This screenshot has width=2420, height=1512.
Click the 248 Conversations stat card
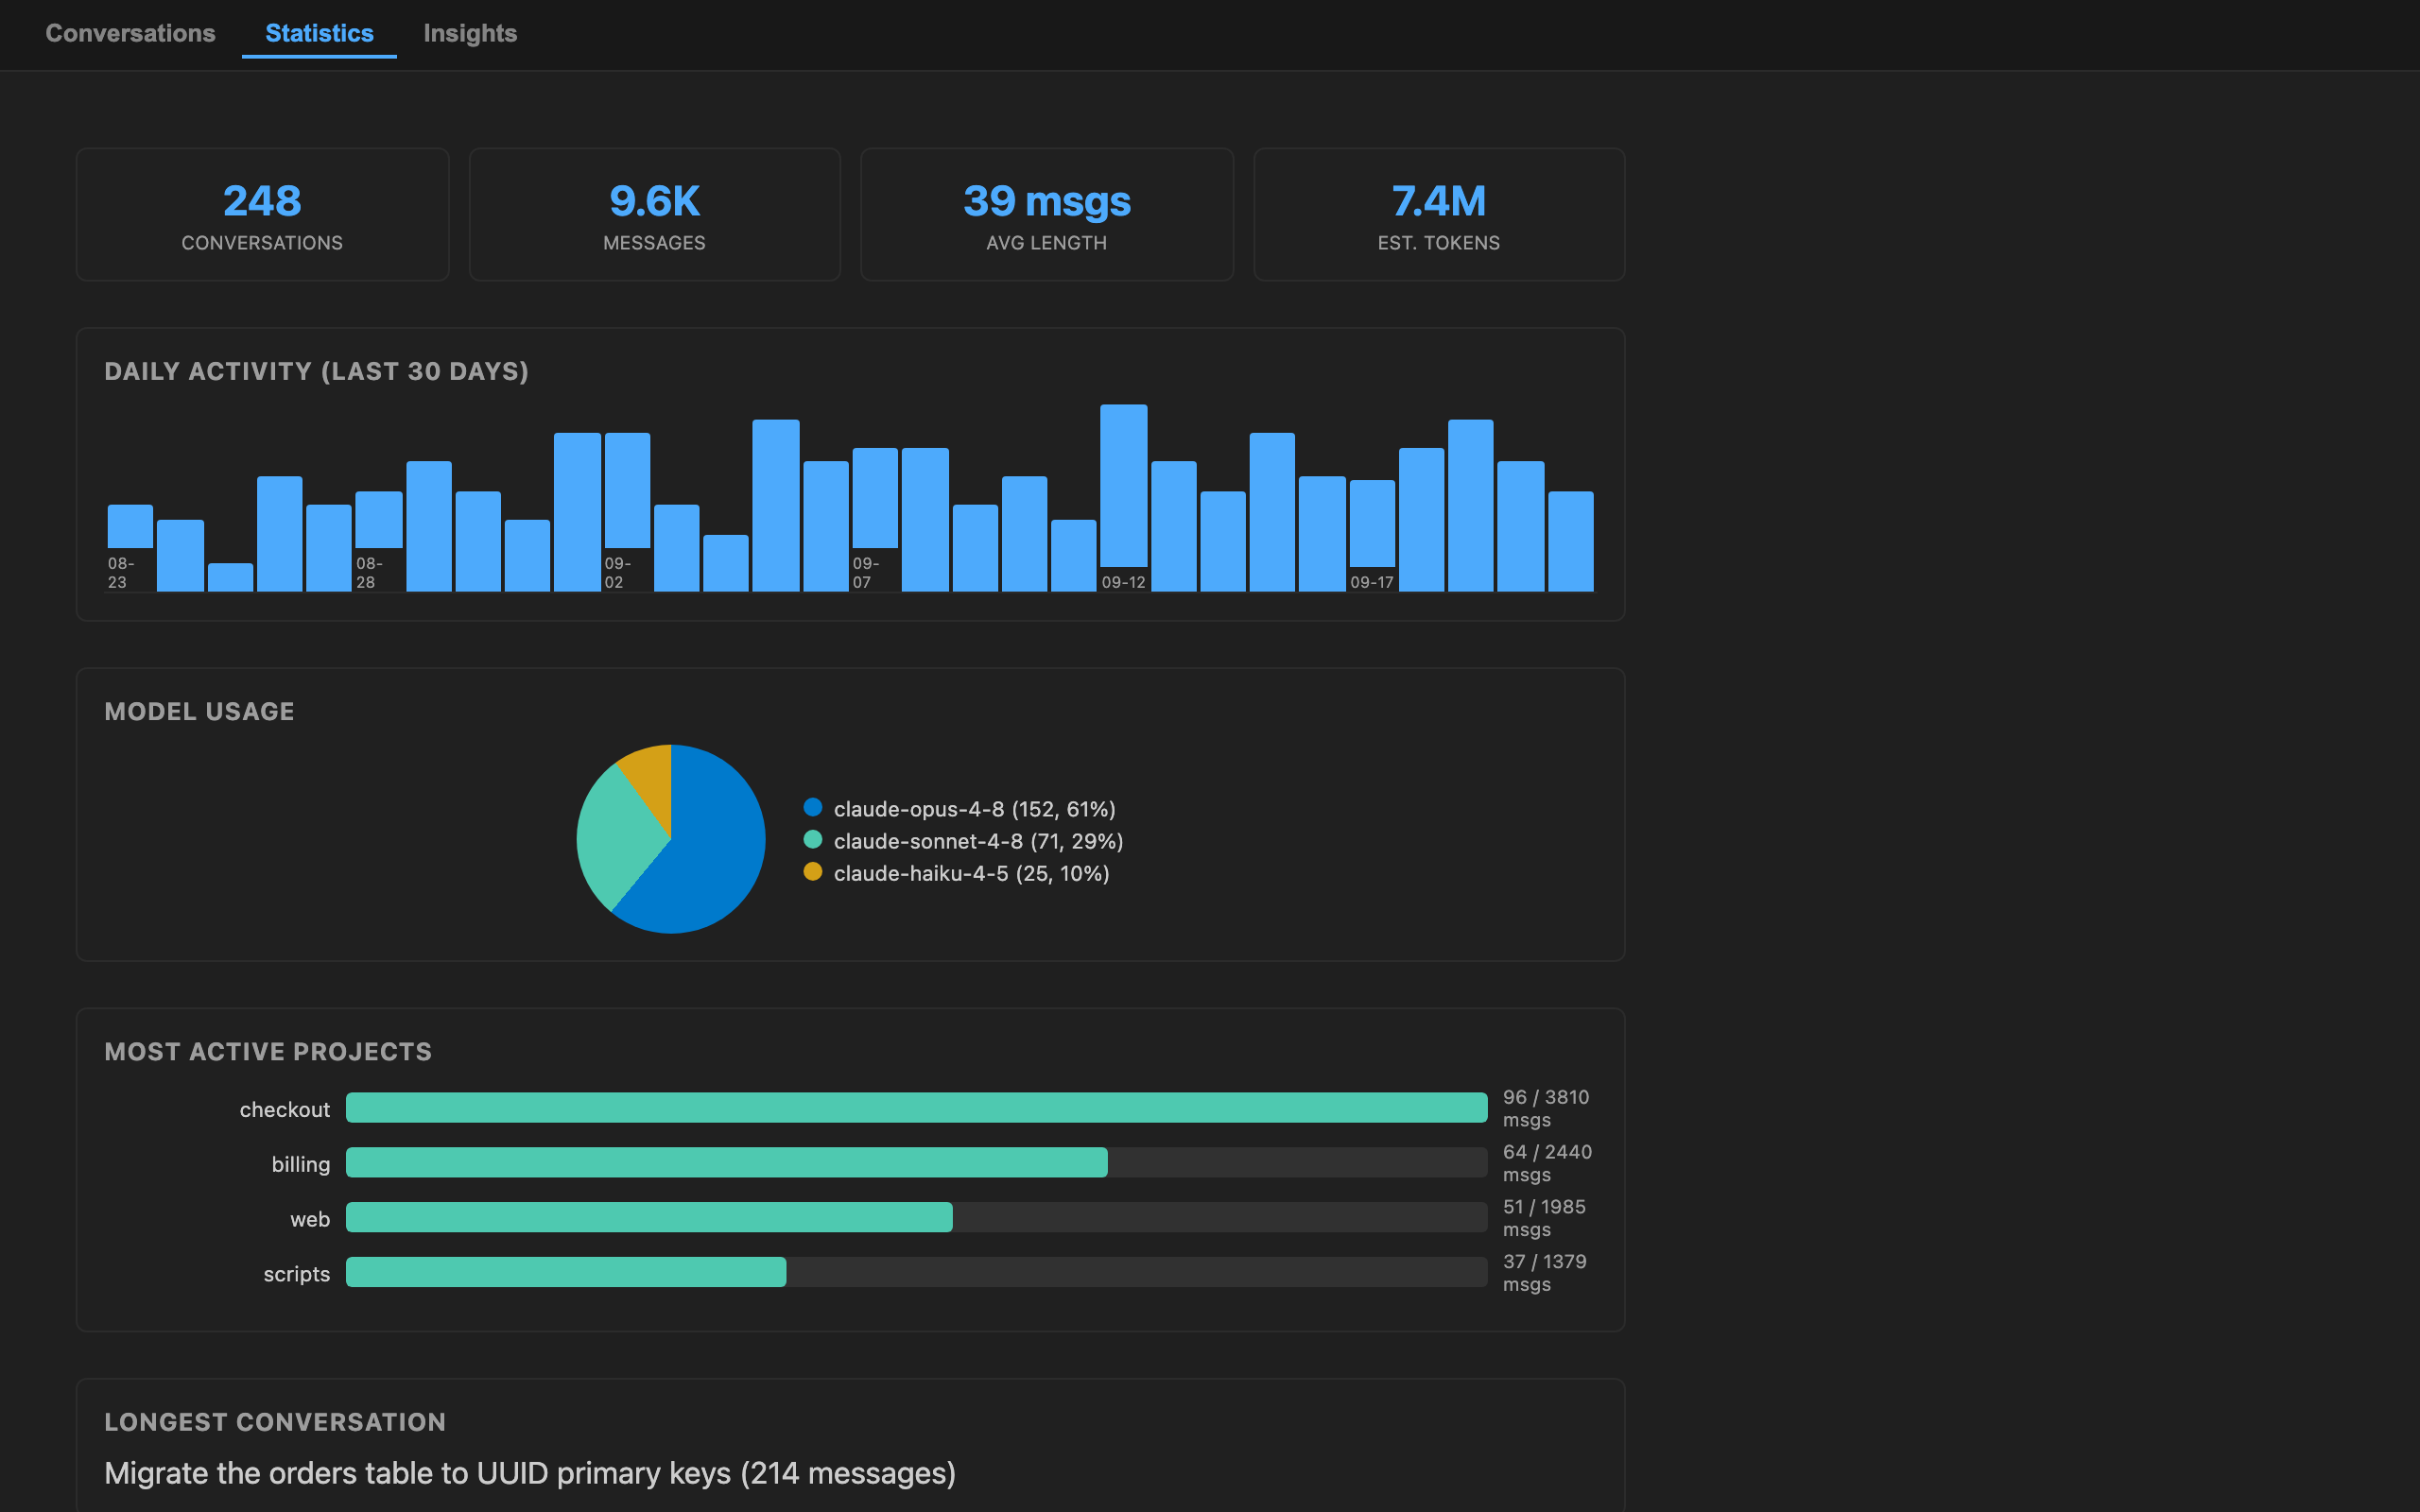click(x=262, y=215)
